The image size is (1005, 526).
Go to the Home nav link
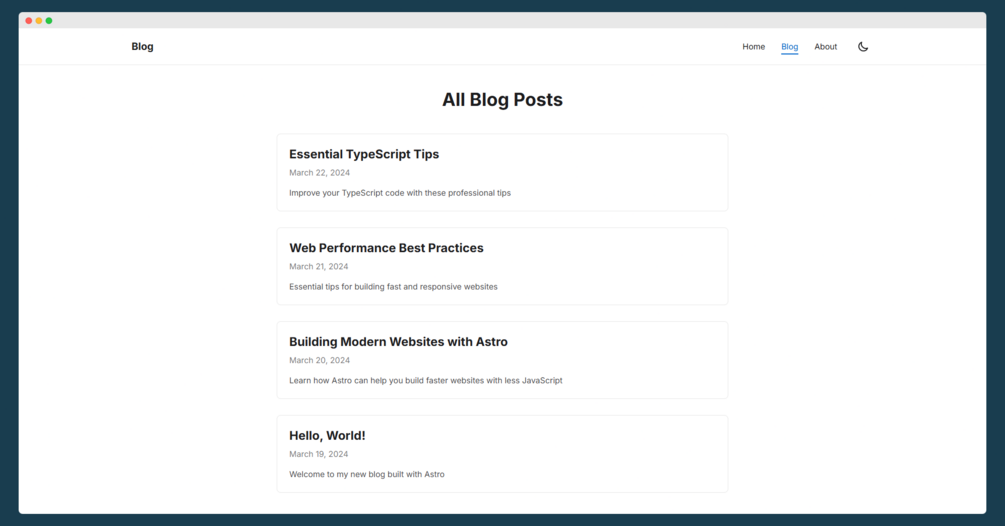point(753,47)
